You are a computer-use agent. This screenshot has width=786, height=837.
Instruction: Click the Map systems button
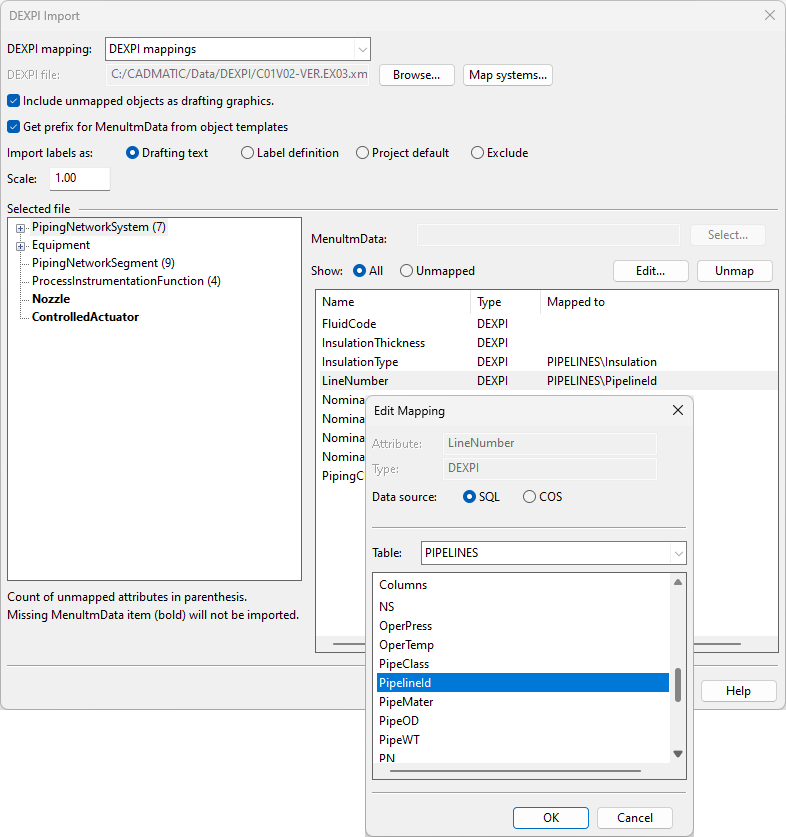point(508,75)
